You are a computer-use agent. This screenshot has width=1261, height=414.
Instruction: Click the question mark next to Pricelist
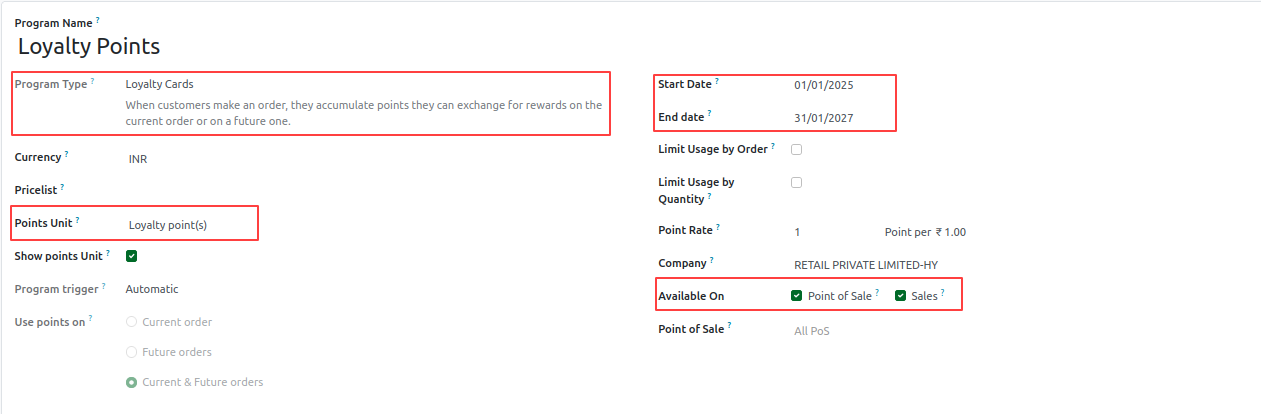point(62,186)
